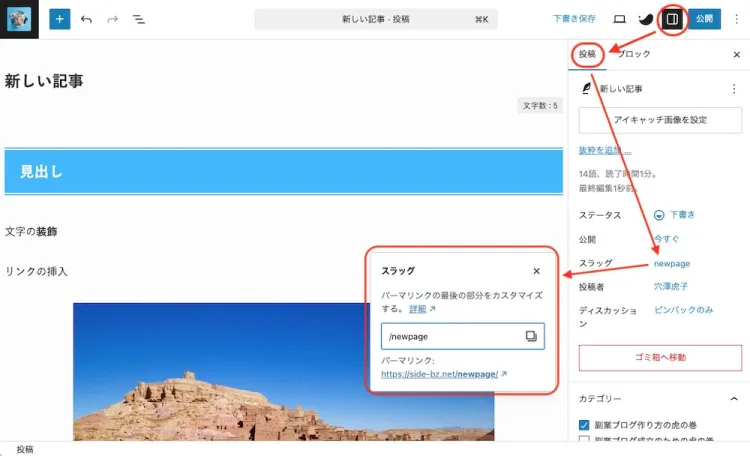Open the side-bz.net/newpage permalink
Screen dimensions: 750x456
[x=440, y=374]
